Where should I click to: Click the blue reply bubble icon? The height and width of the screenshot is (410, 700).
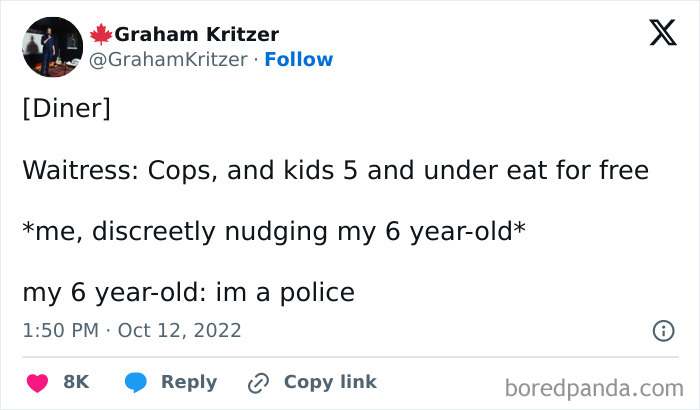click(x=136, y=382)
